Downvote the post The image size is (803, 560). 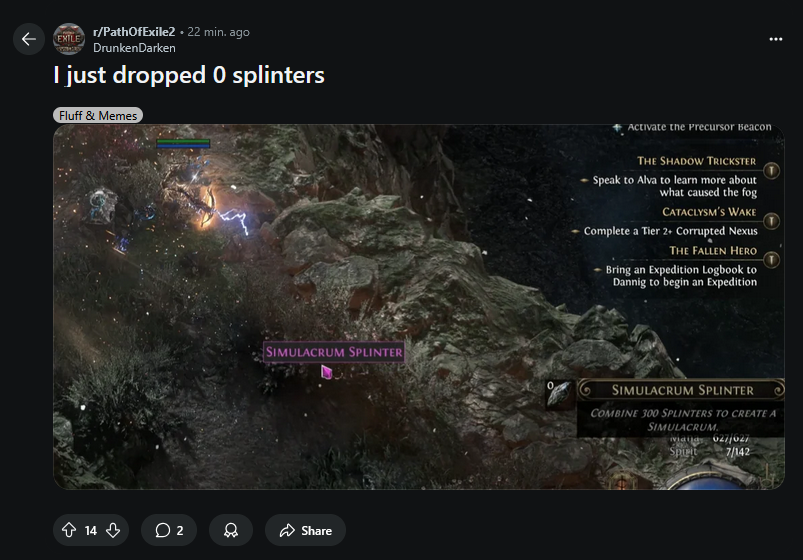[113, 530]
